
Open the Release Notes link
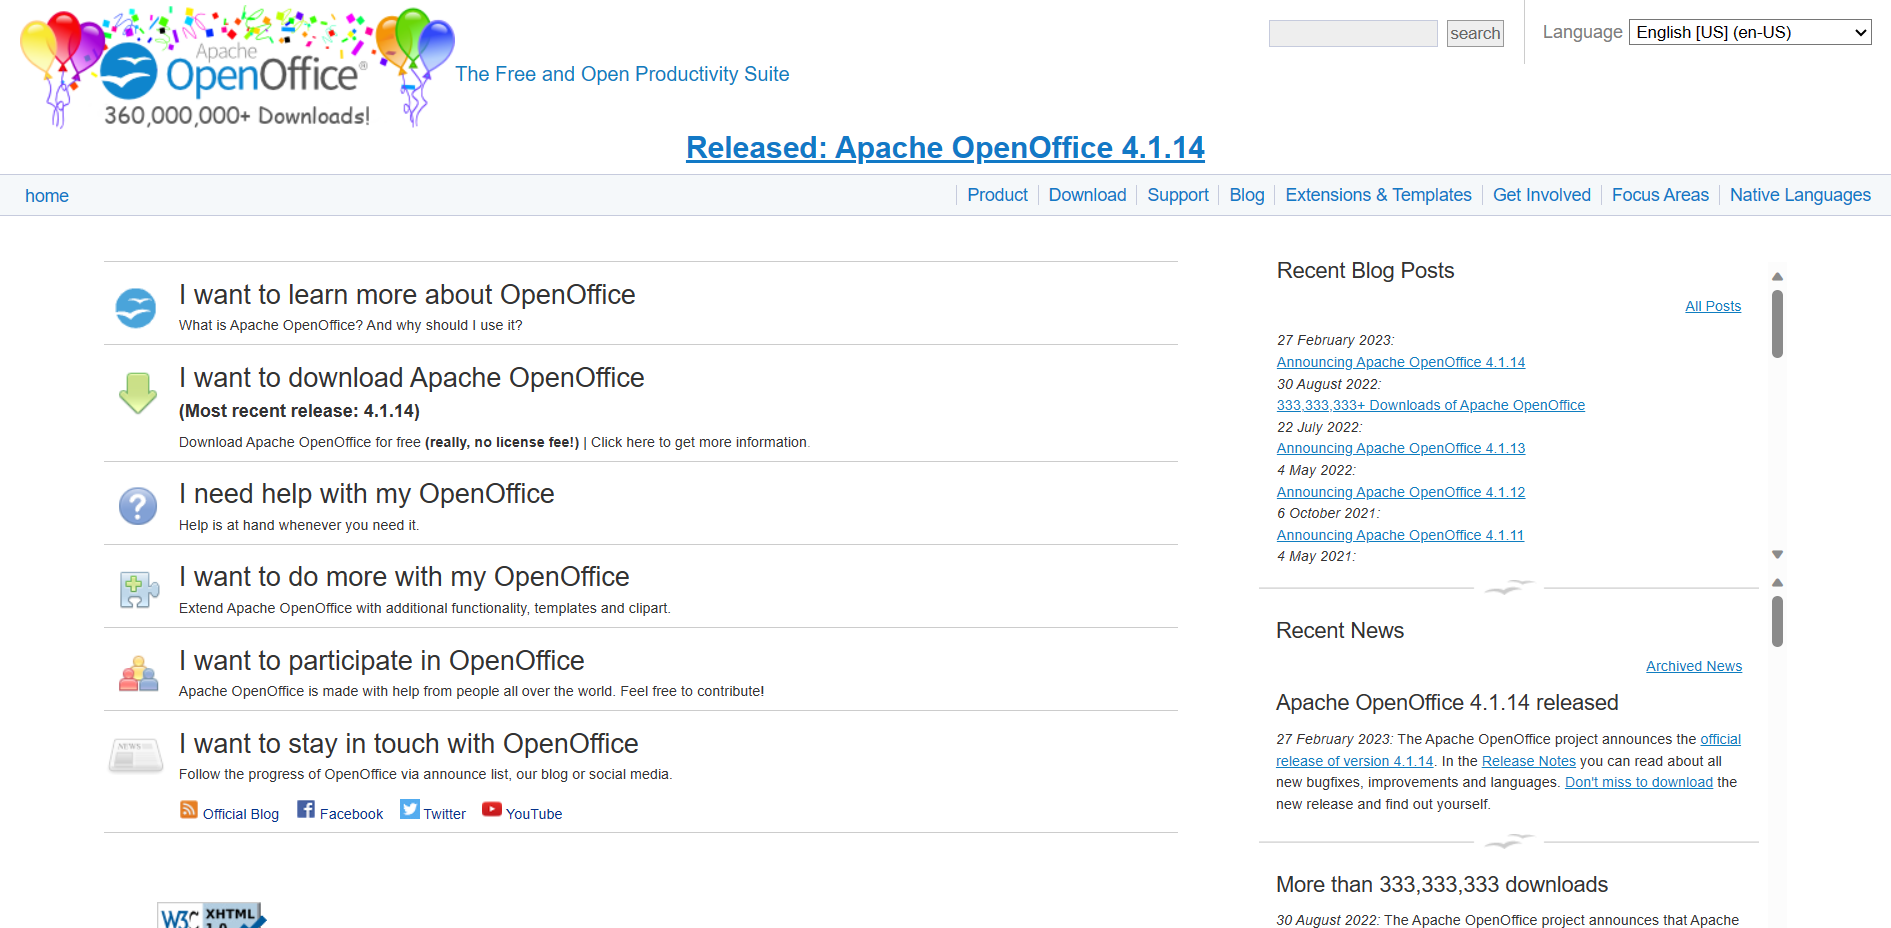tap(1528, 761)
